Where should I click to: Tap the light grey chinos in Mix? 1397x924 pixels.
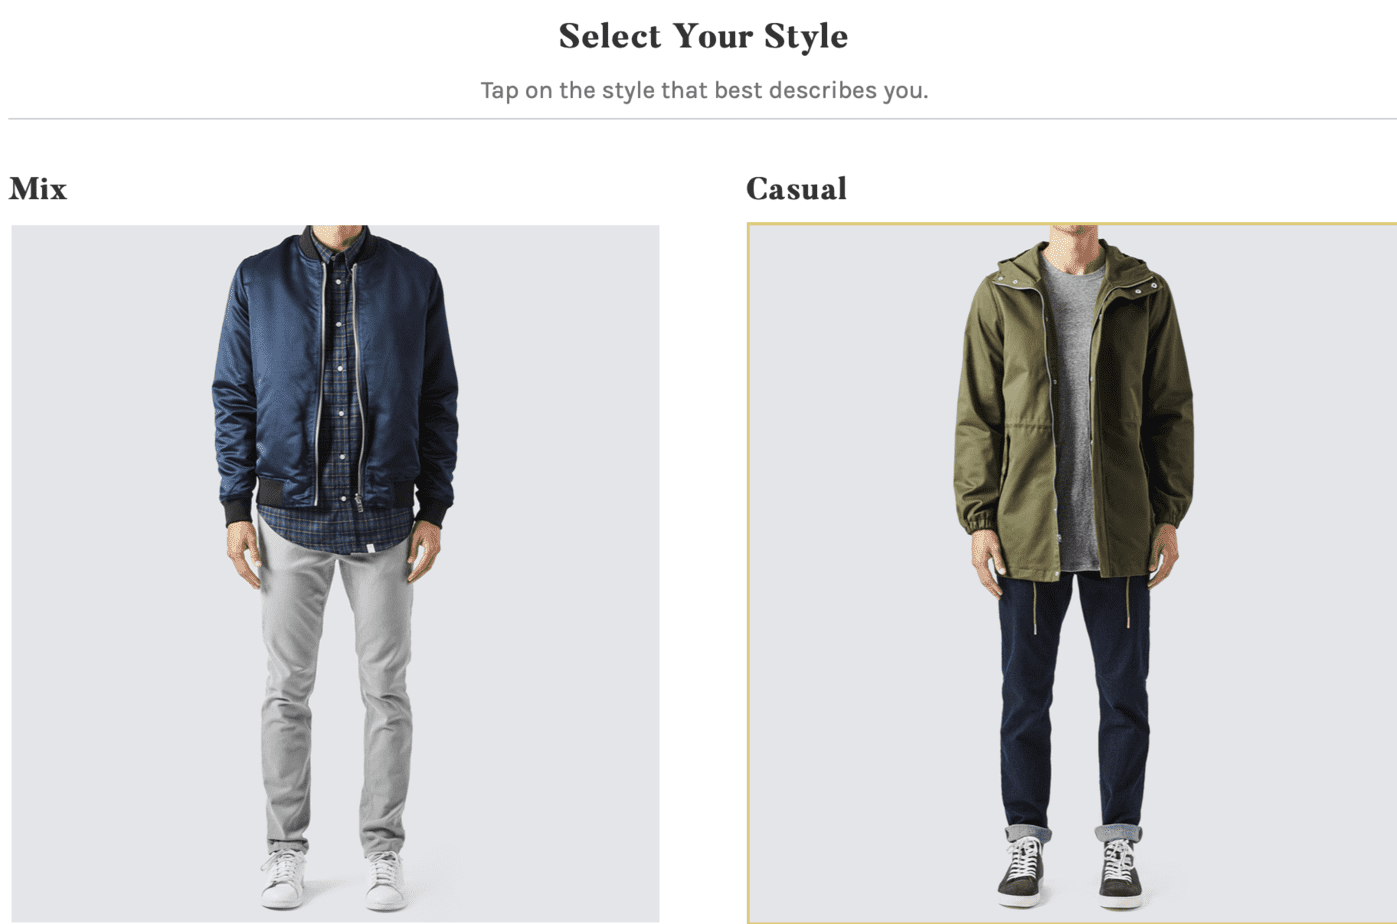tap(337, 690)
